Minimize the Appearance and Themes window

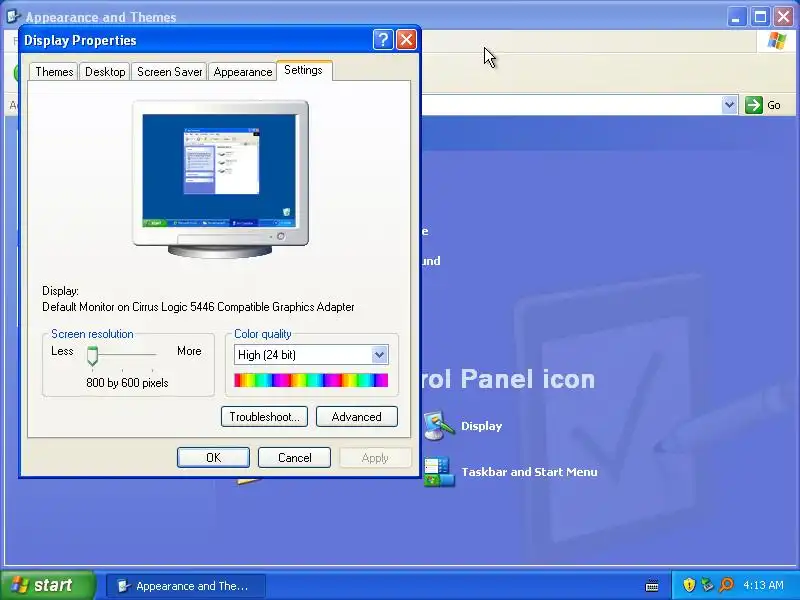735,17
